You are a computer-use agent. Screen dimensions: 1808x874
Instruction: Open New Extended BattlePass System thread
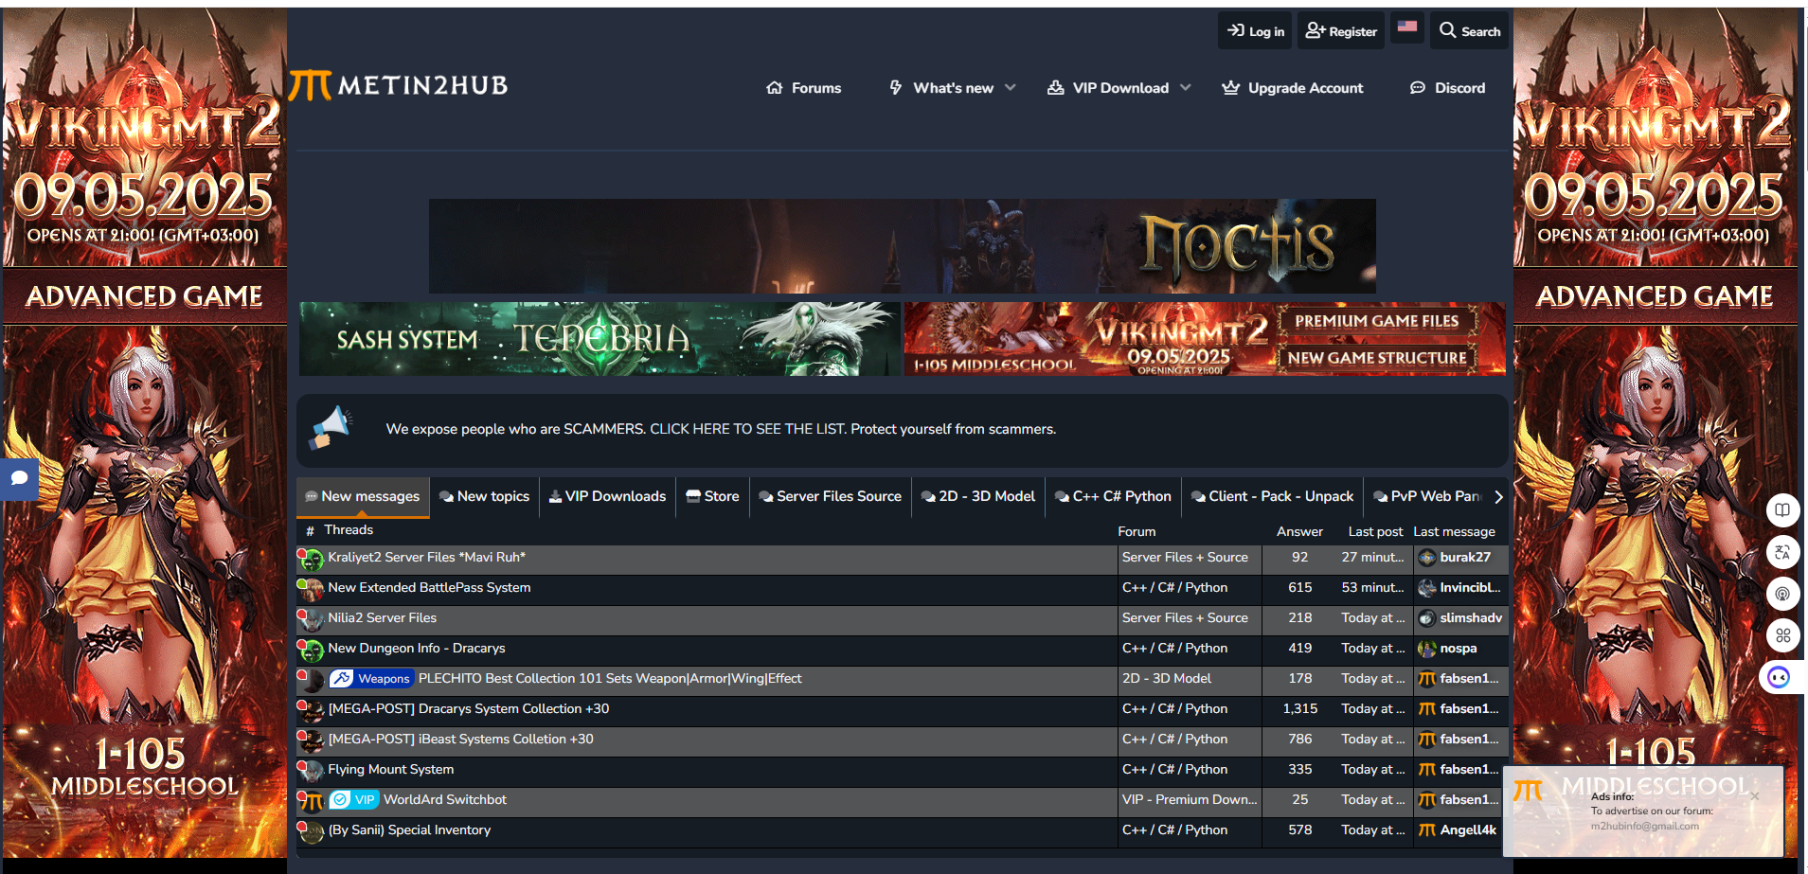pos(429,587)
